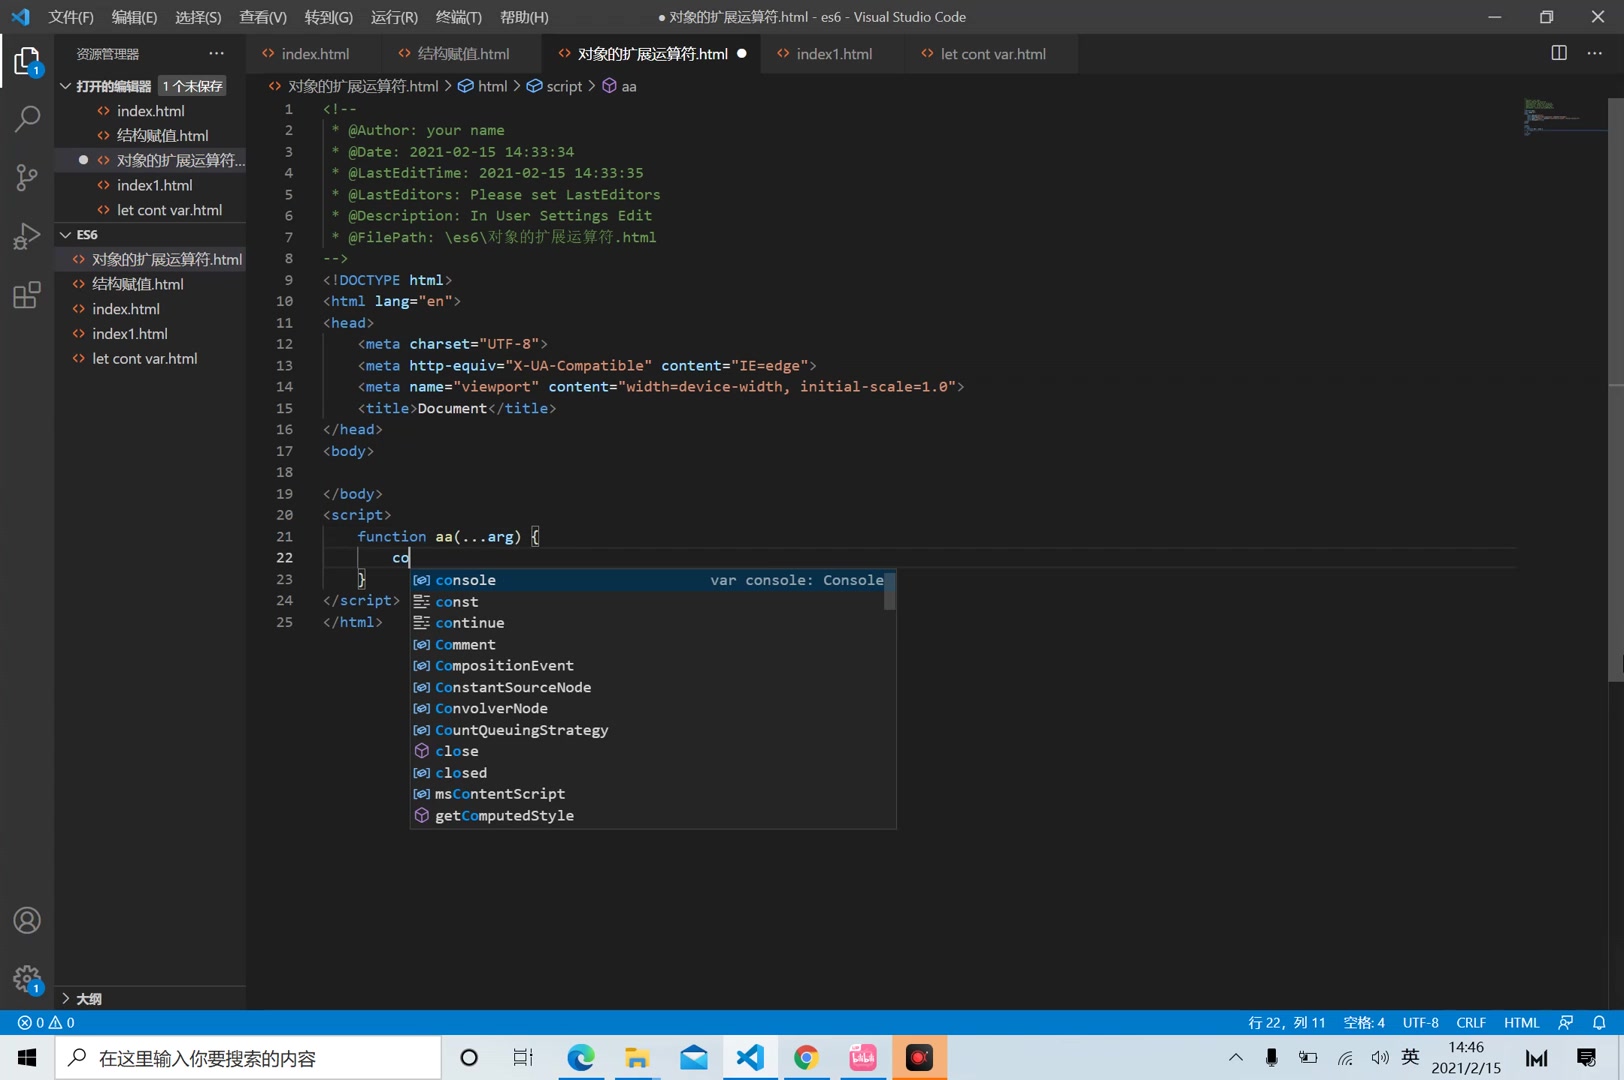
Task: Split the editor to the right
Action: point(1558,53)
